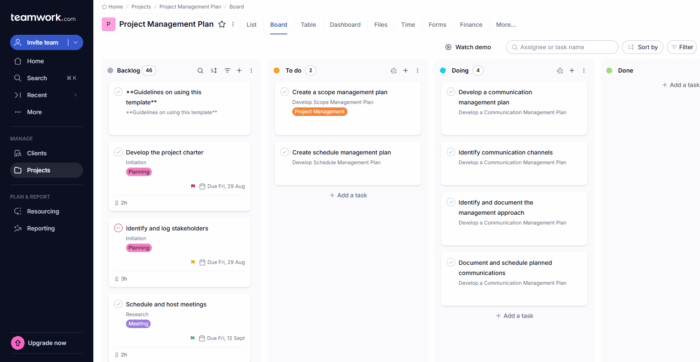The image size is (700, 362).
Task: Star the Project Management Plan project
Action: [222, 25]
